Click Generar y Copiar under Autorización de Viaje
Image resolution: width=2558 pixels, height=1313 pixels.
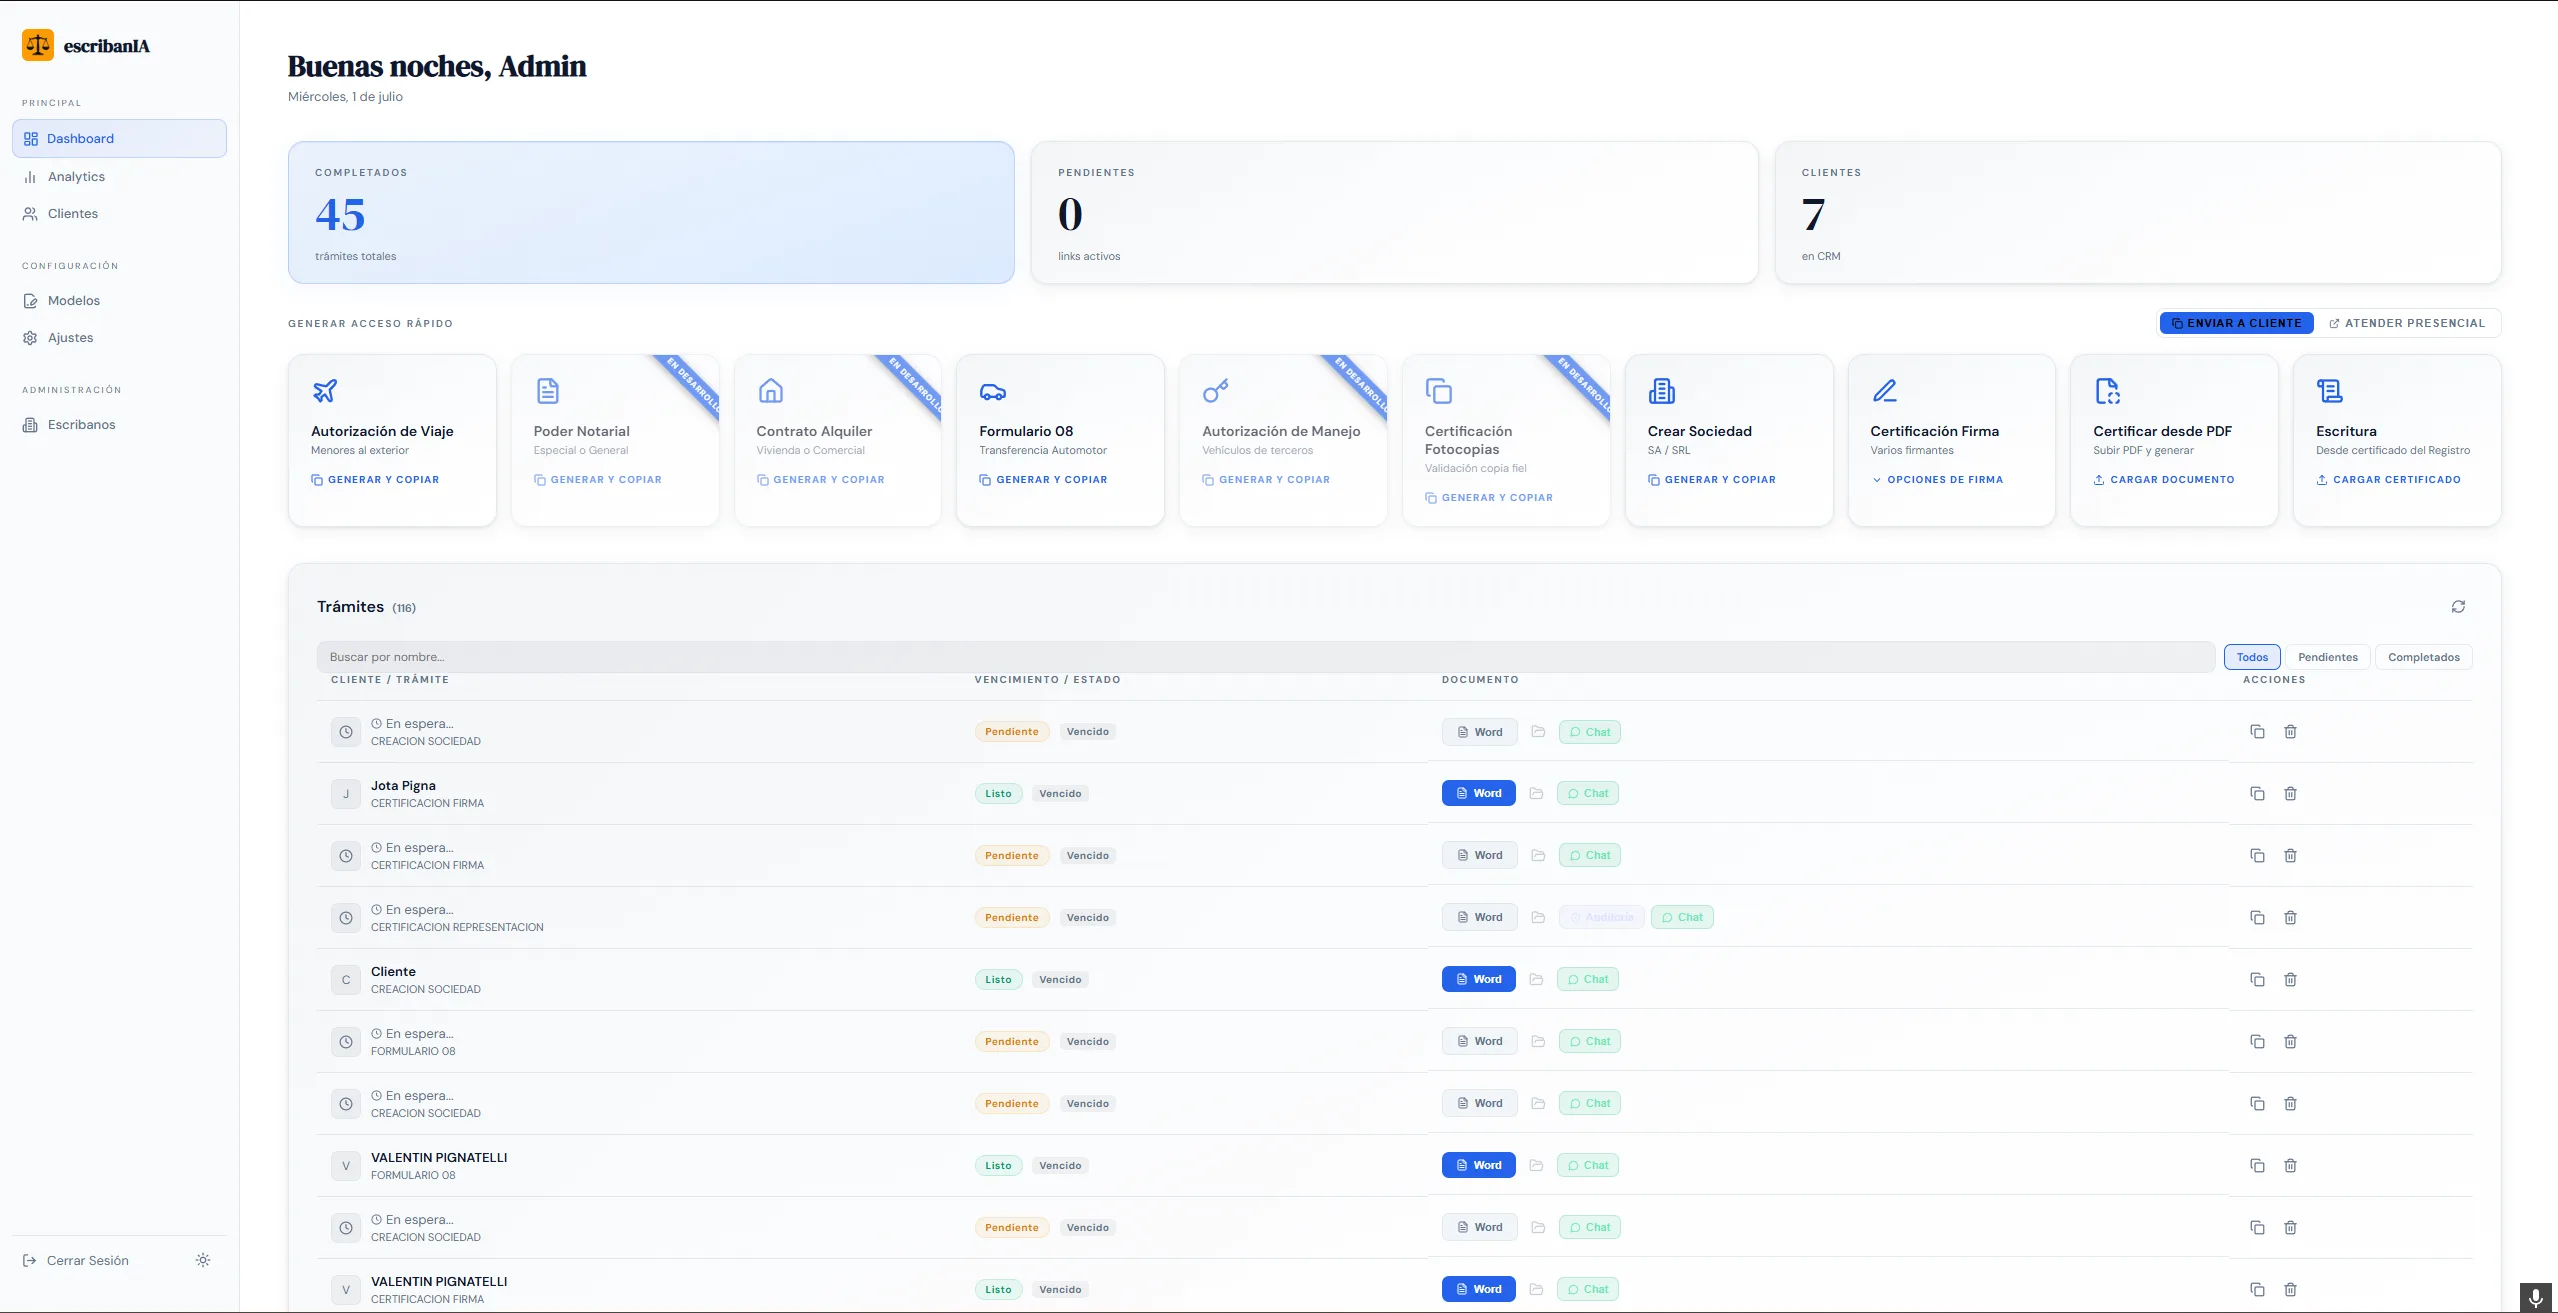click(x=375, y=479)
